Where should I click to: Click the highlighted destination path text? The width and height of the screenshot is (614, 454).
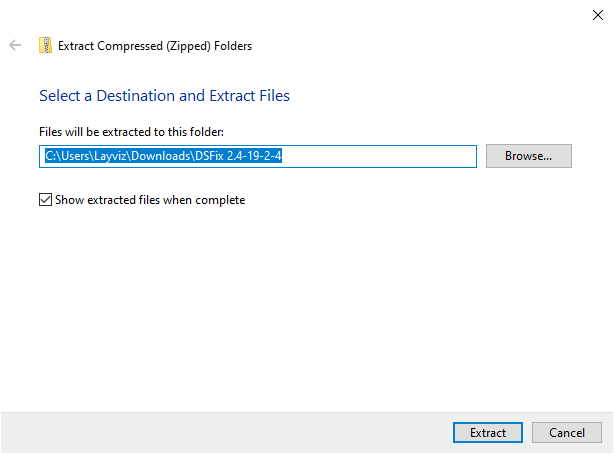(x=167, y=156)
